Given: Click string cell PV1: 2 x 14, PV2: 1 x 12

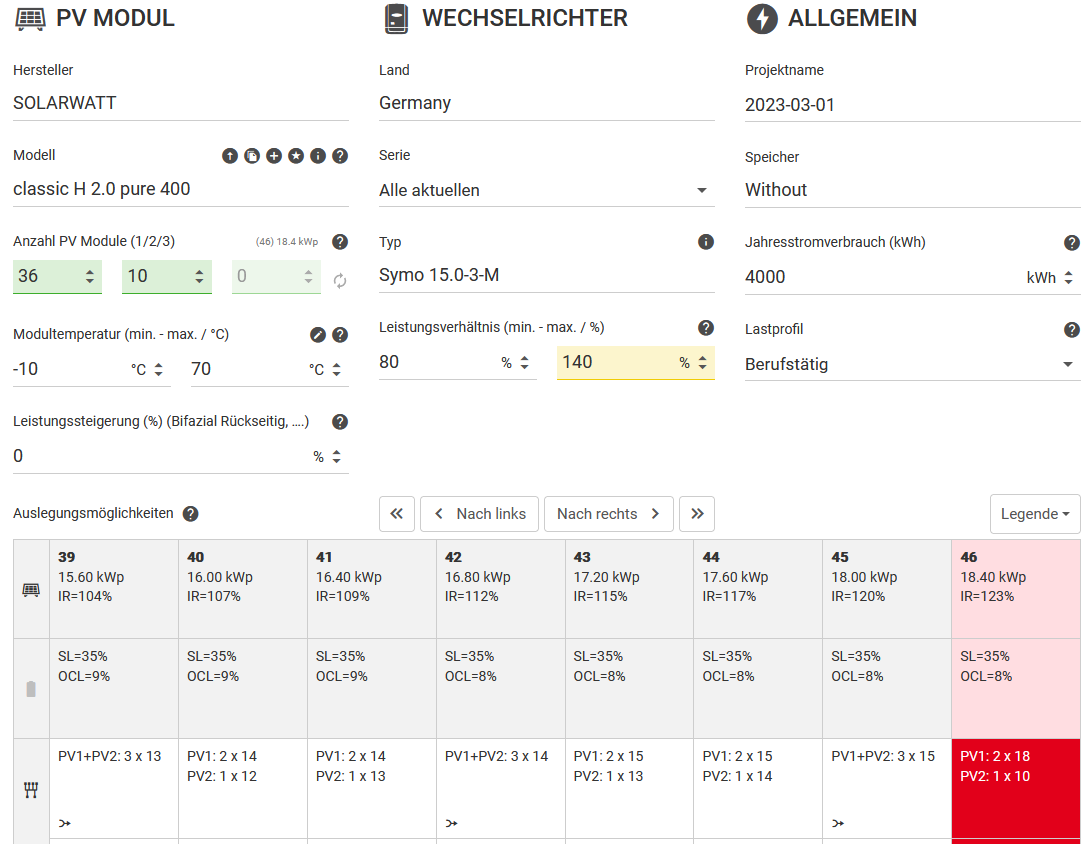Looking at the screenshot, I should 243,789.
